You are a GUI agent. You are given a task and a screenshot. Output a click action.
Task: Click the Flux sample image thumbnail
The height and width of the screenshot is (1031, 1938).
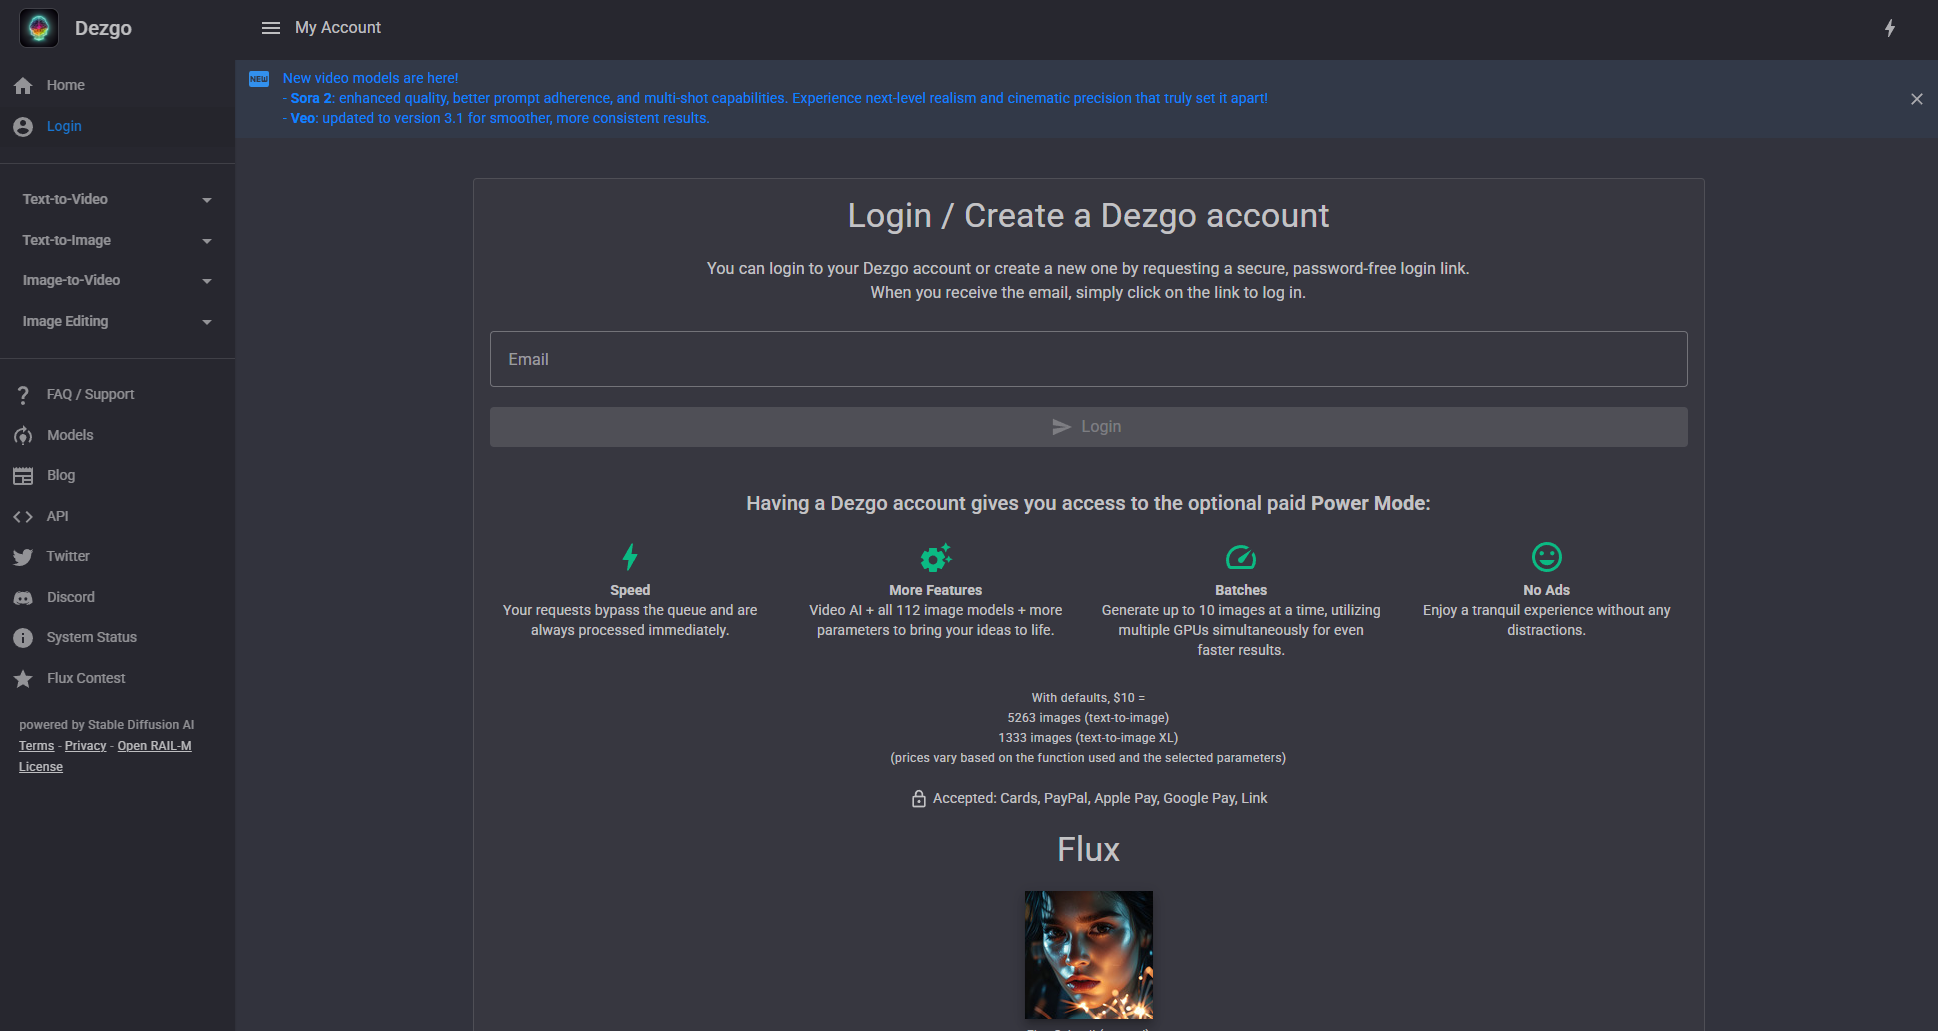[1088, 955]
